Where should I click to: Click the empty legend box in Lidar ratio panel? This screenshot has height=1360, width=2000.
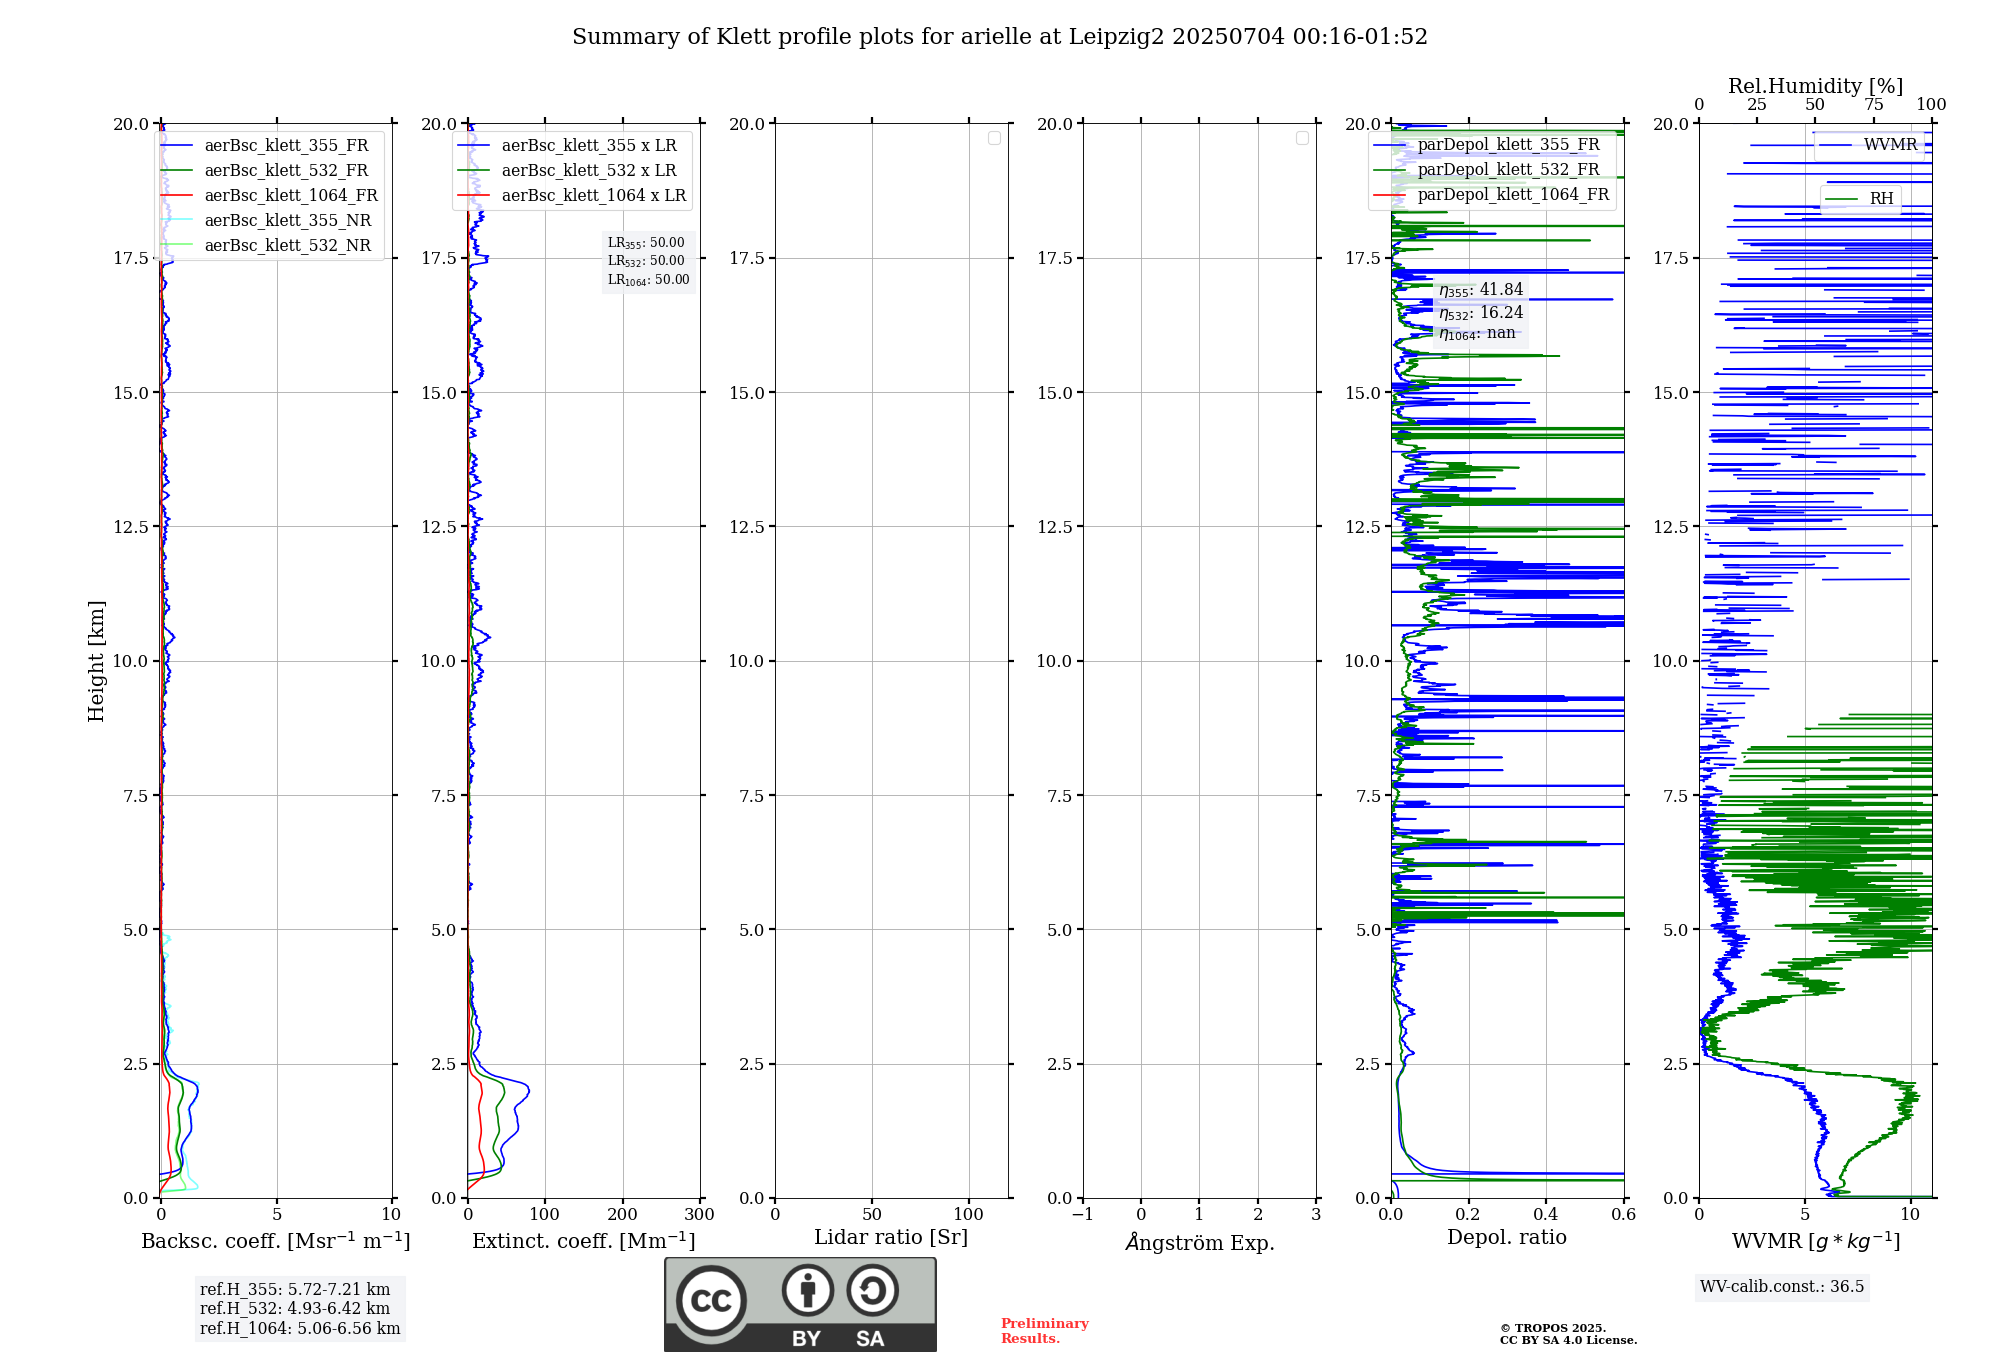point(994,138)
